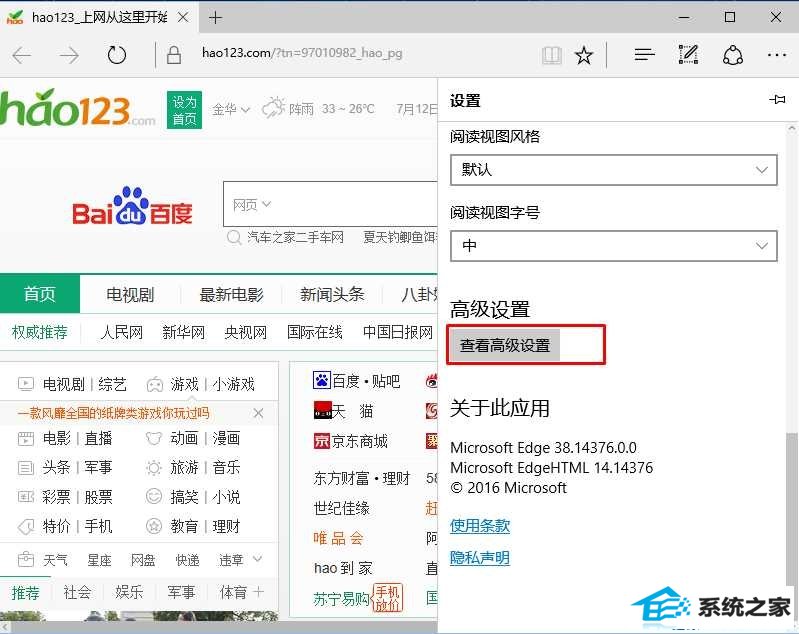Open the 央视网 link
The height and width of the screenshot is (634, 799).
[246, 332]
